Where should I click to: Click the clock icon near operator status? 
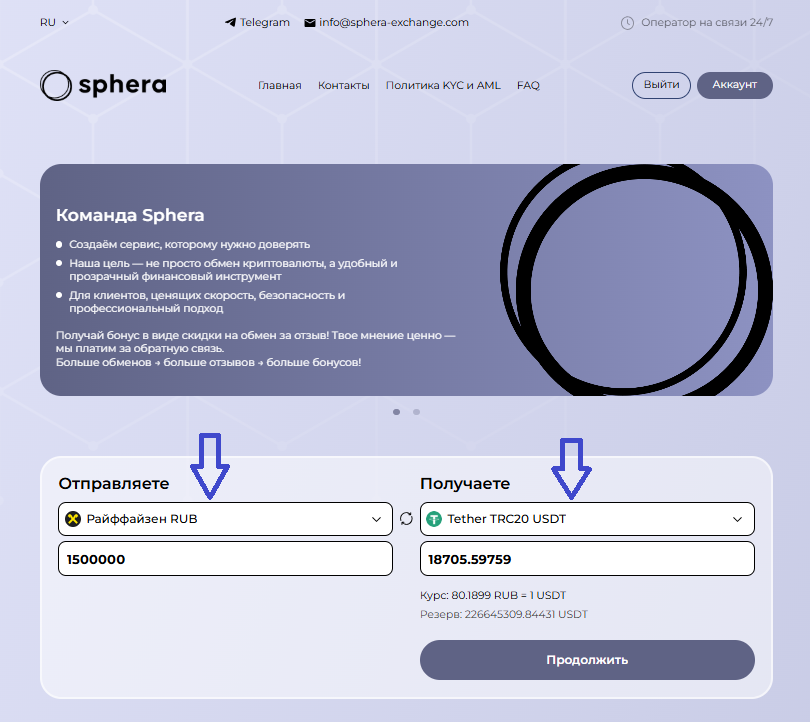628,22
